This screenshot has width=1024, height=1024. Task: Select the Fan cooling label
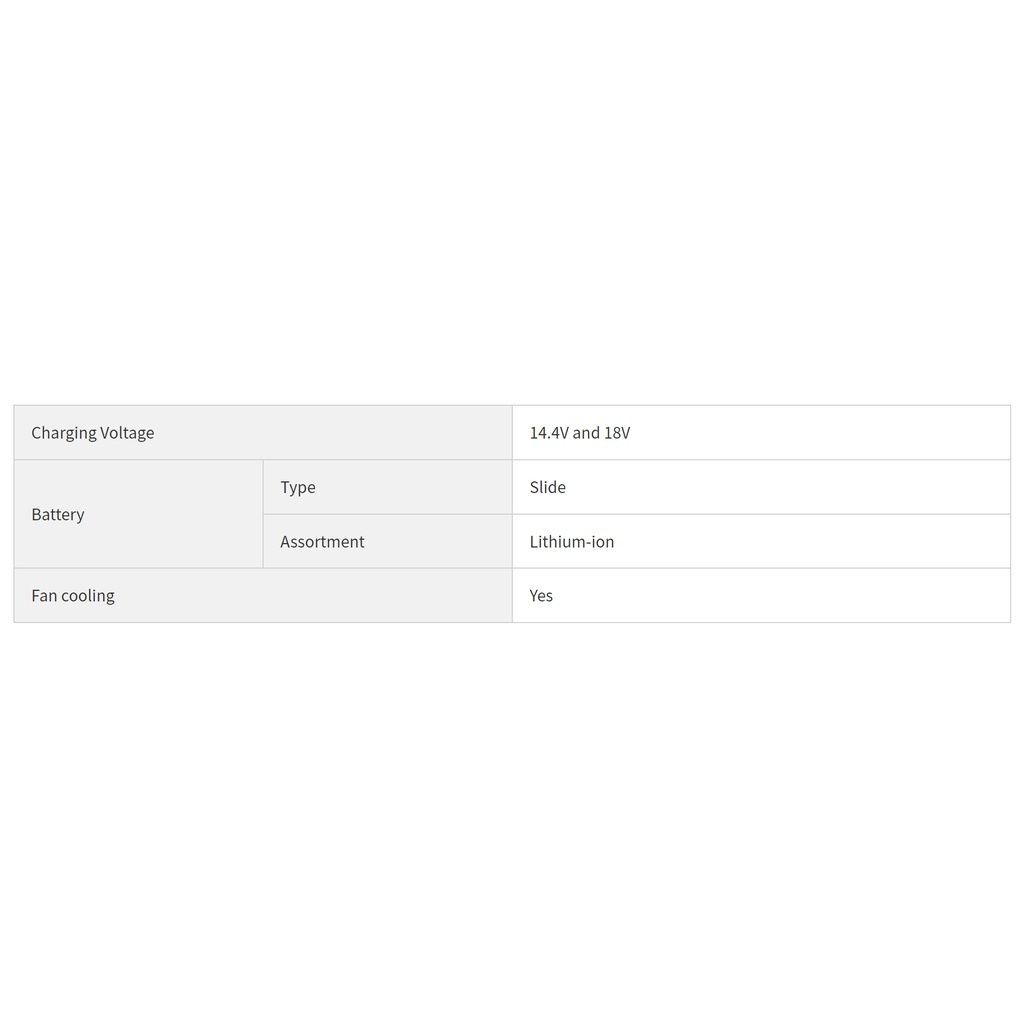point(72,596)
